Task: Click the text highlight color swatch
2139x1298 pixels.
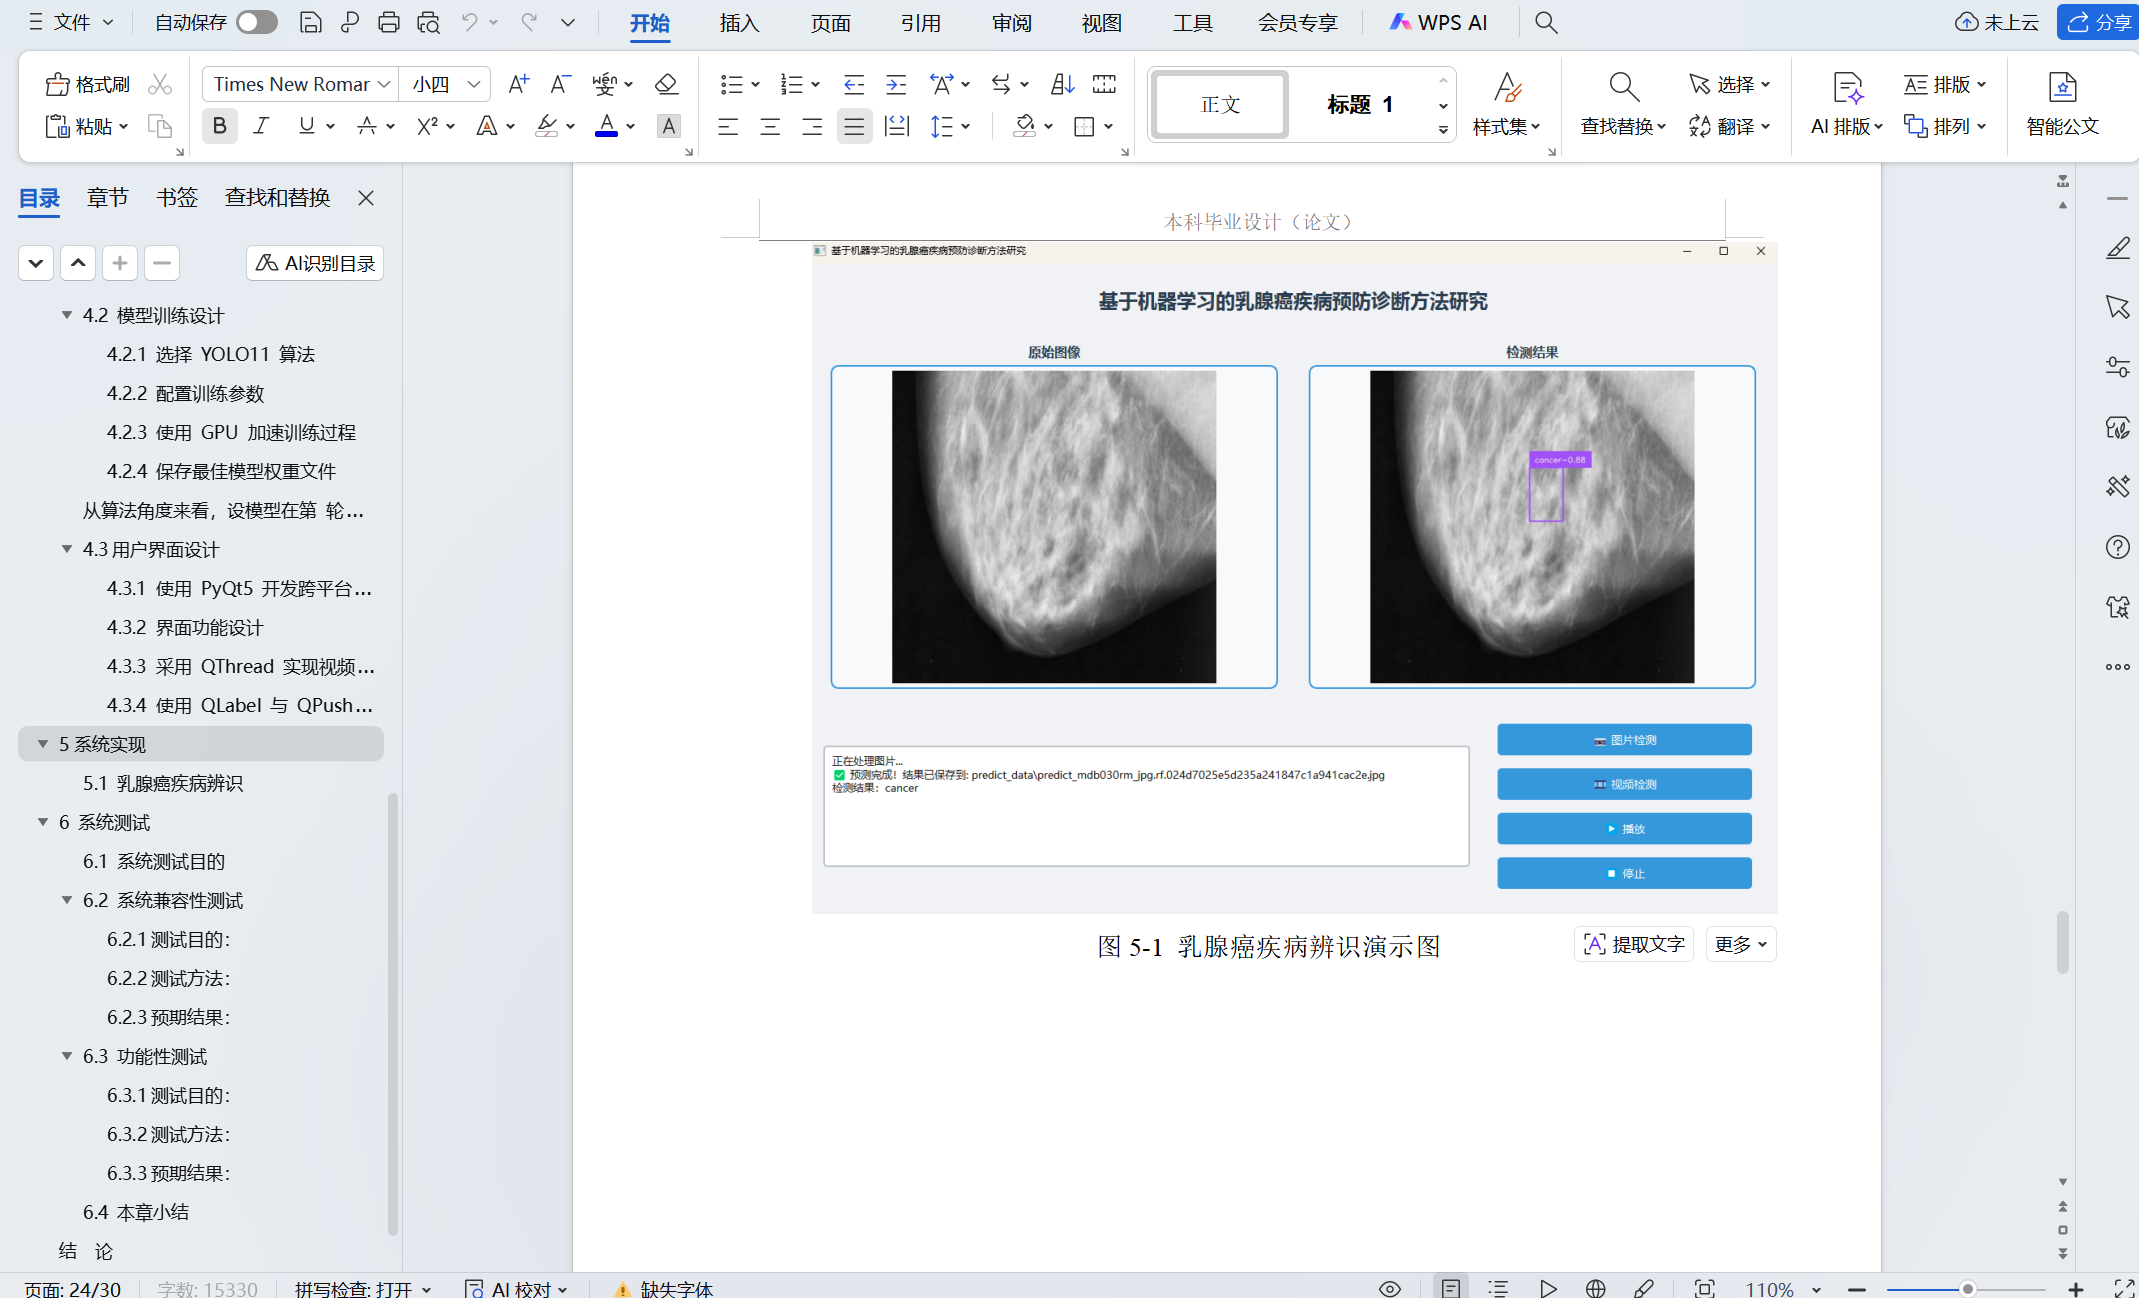Action: [x=546, y=126]
